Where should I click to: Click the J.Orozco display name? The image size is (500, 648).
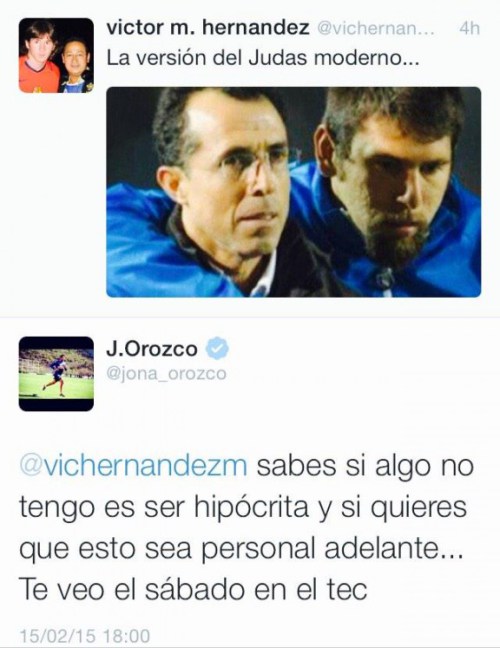pyautogui.click(x=152, y=349)
